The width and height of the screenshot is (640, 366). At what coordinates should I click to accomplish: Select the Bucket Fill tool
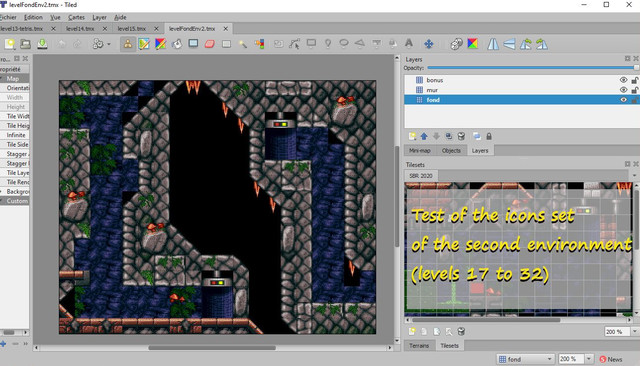177,44
